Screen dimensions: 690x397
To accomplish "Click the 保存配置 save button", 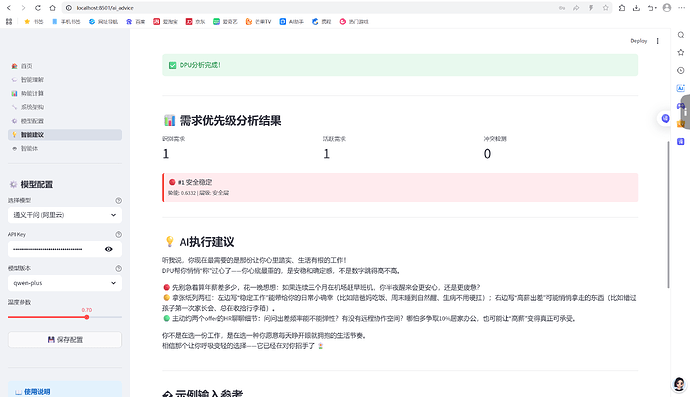I will (65, 340).
